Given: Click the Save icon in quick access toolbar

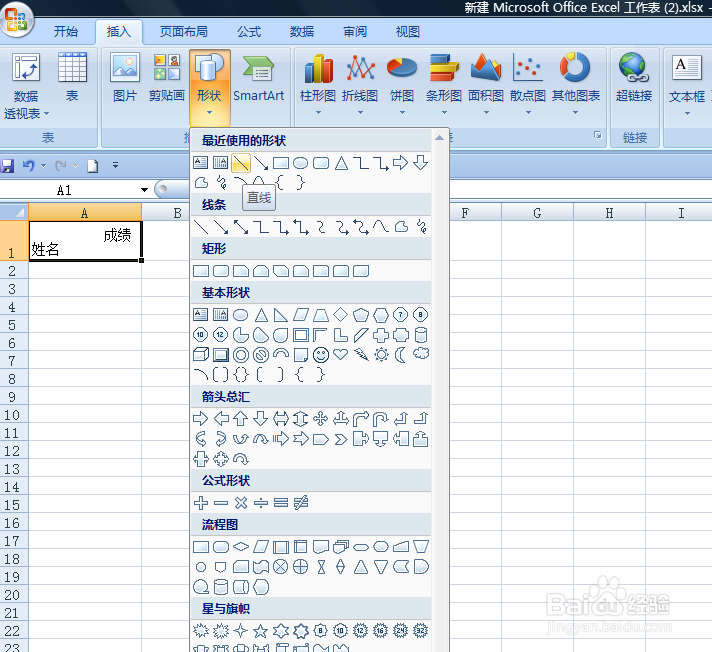Looking at the screenshot, I should coord(7,166).
